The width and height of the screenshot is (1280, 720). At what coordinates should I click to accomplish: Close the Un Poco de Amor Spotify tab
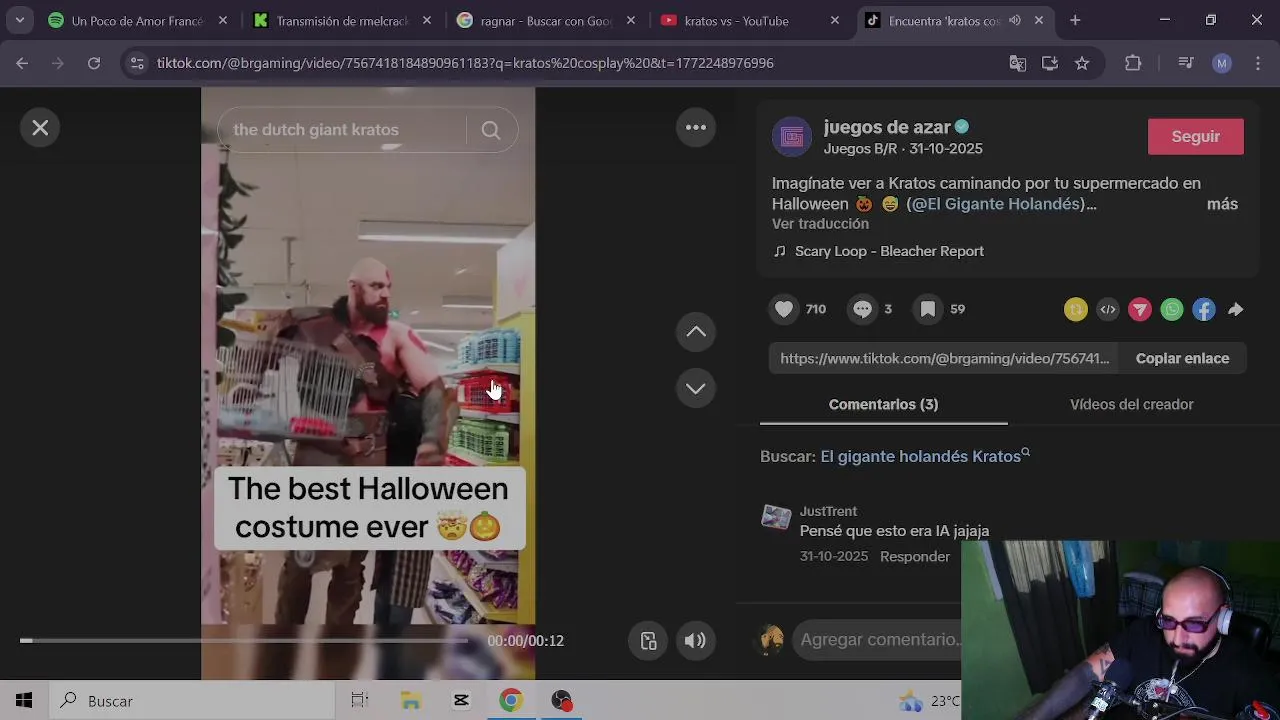pos(223,20)
